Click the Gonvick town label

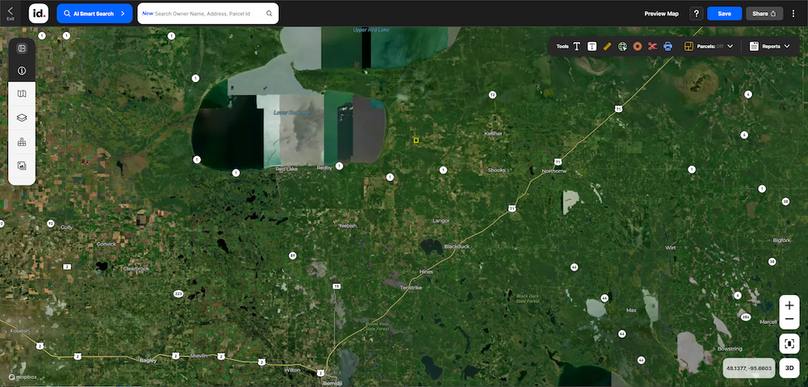(106, 244)
